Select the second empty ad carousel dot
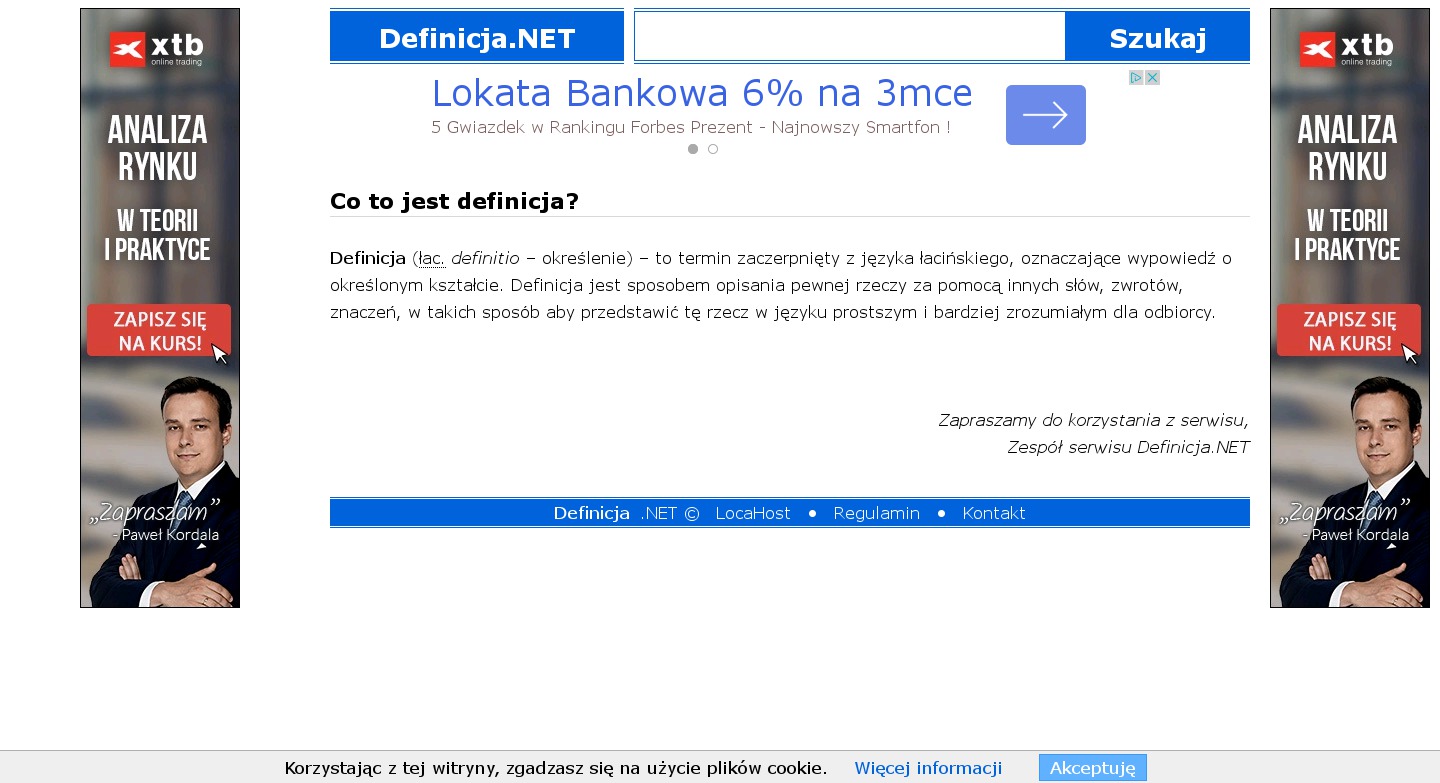The height and width of the screenshot is (783, 1440). point(713,149)
